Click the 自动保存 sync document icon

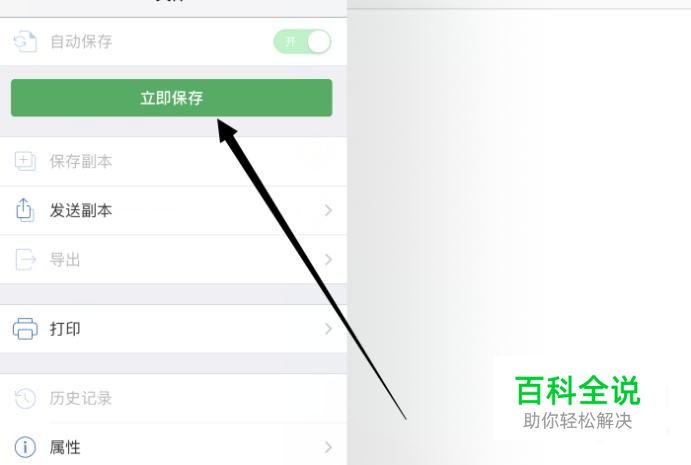25,42
